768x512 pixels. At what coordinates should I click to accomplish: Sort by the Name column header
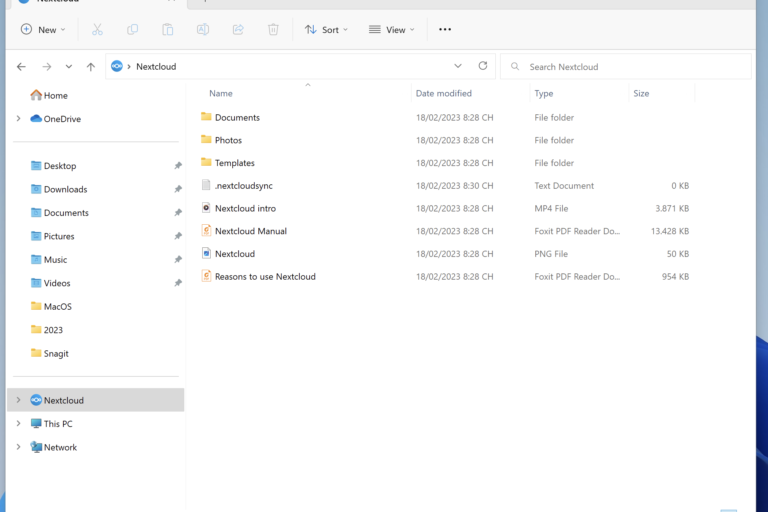221,93
